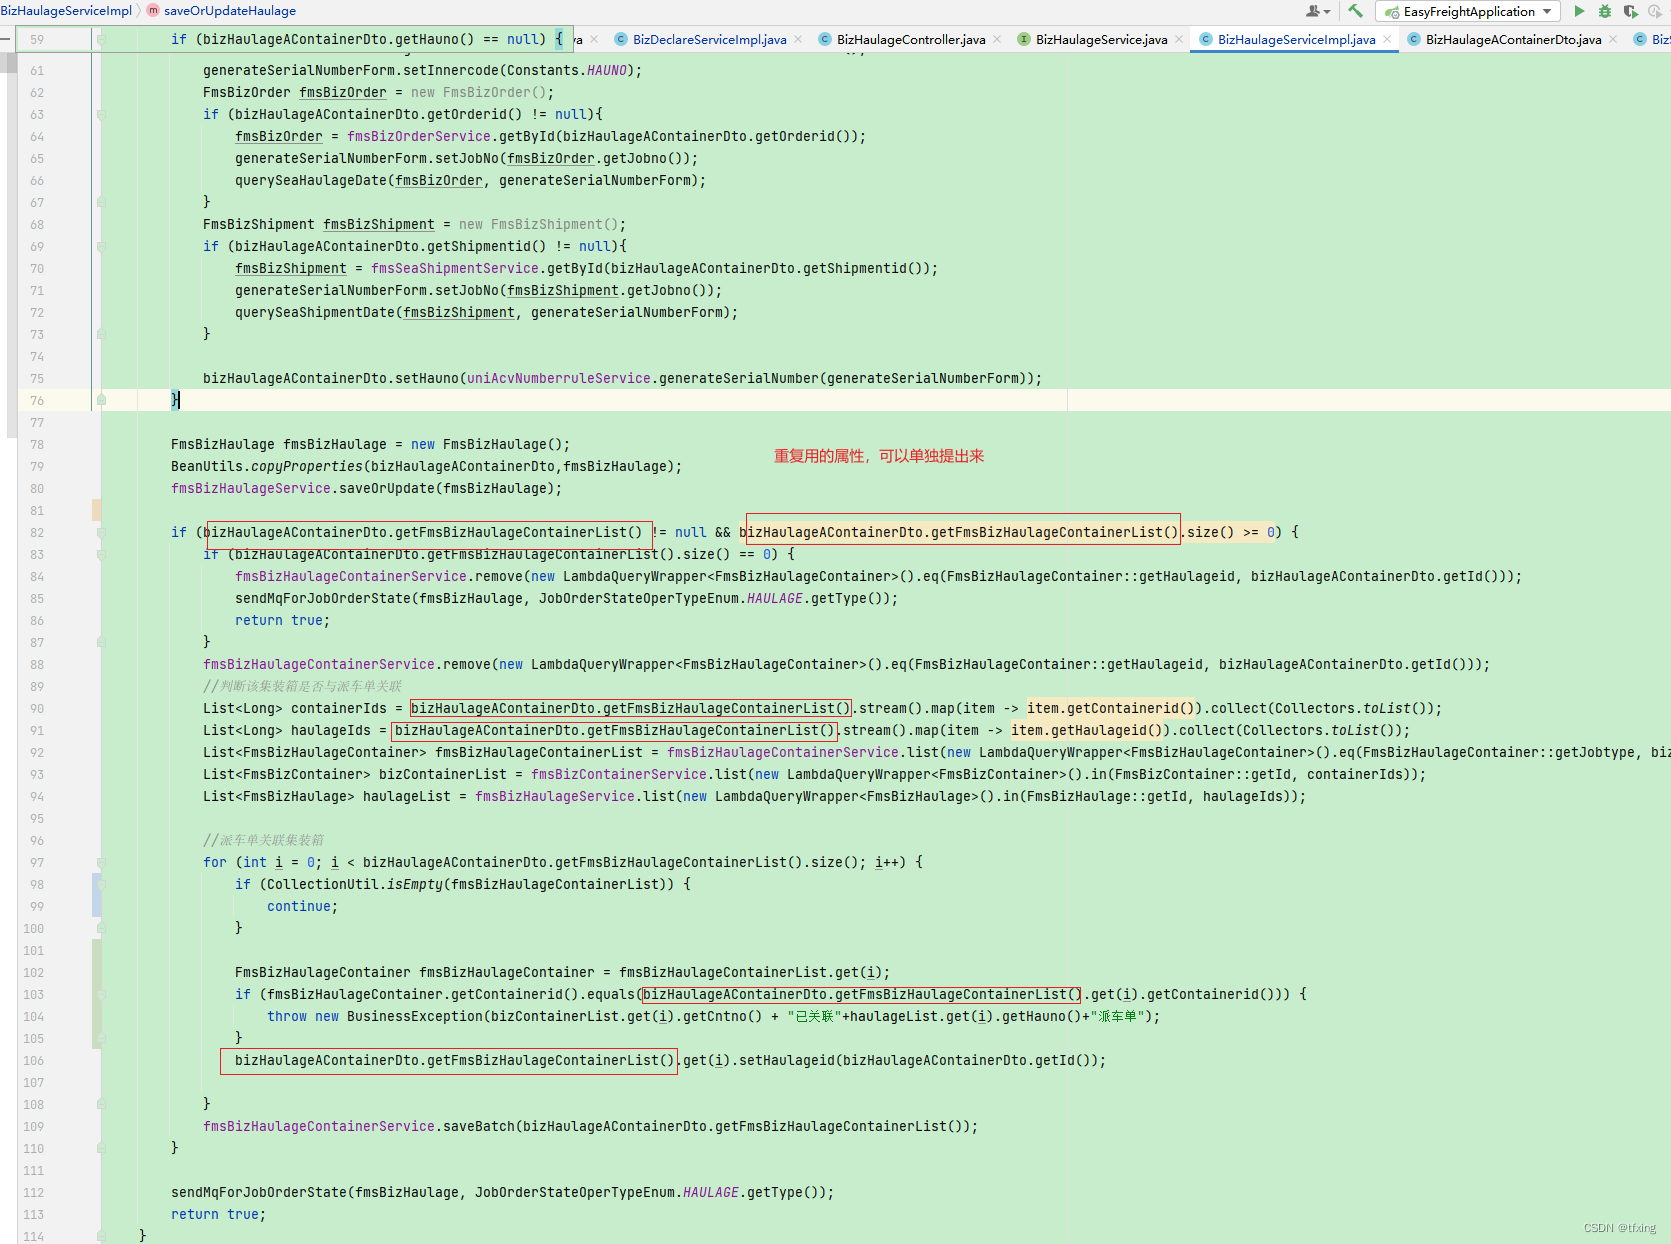Click 'copyProperties' on line 79

tap(307, 466)
